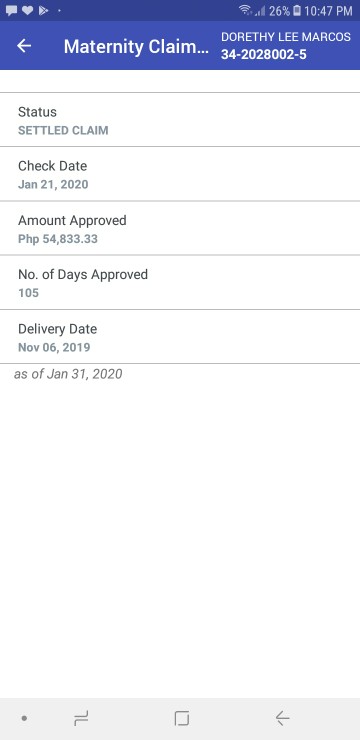This screenshot has height=740, width=360.
Task: Tap the SS number 34-2028002-5
Action: coord(263,55)
